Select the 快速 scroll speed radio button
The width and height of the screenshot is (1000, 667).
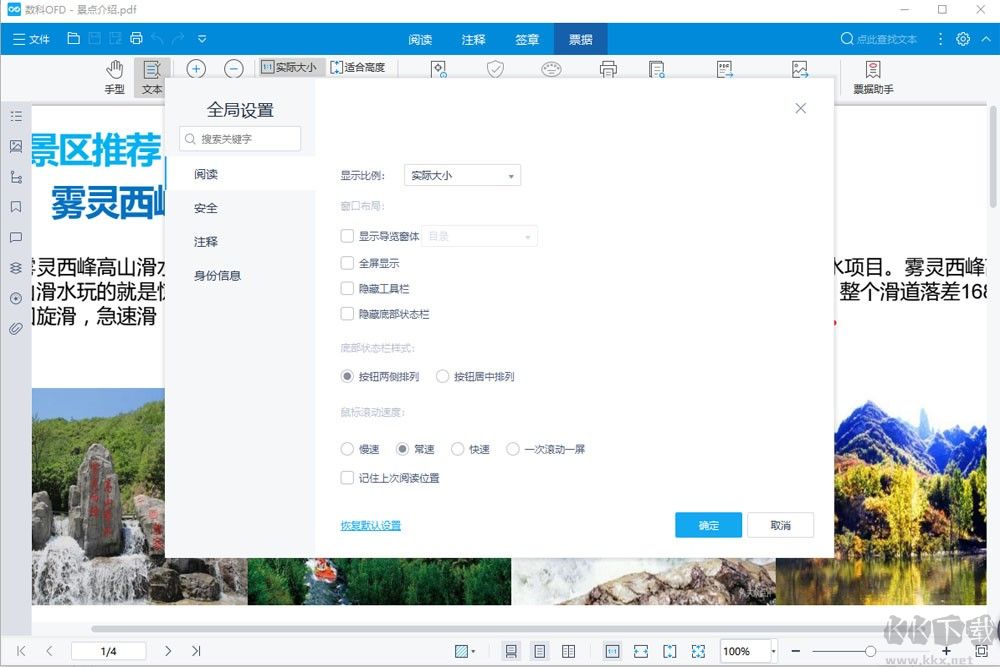coord(456,449)
